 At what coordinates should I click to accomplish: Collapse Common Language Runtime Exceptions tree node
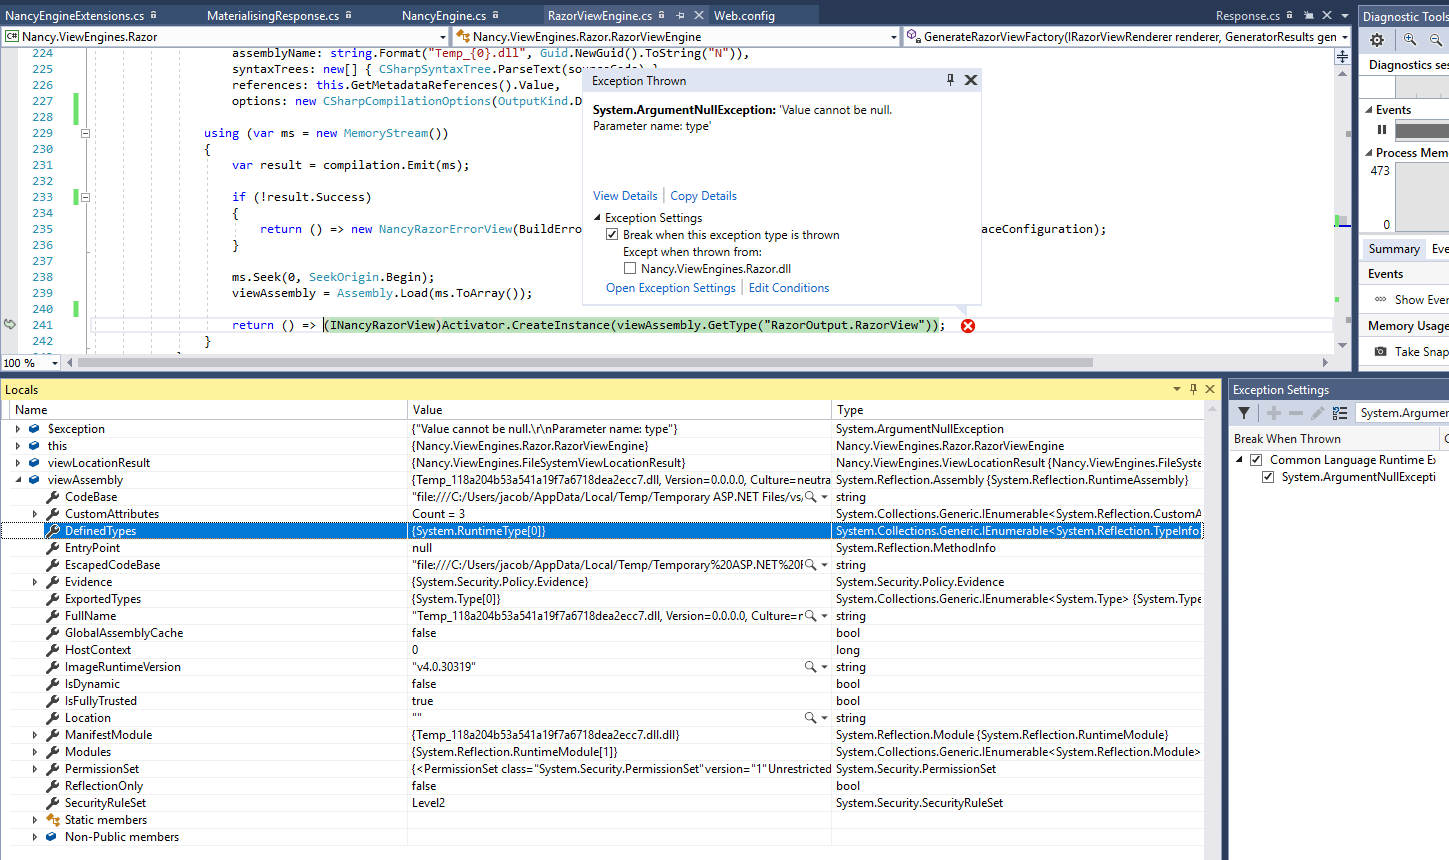pyautogui.click(x=1240, y=460)
